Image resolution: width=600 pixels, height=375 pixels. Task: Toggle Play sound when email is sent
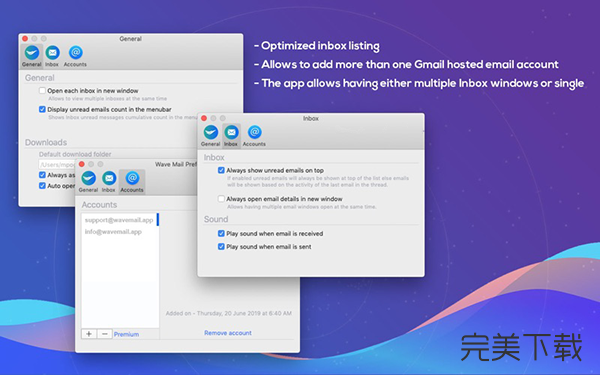point(221,247)
